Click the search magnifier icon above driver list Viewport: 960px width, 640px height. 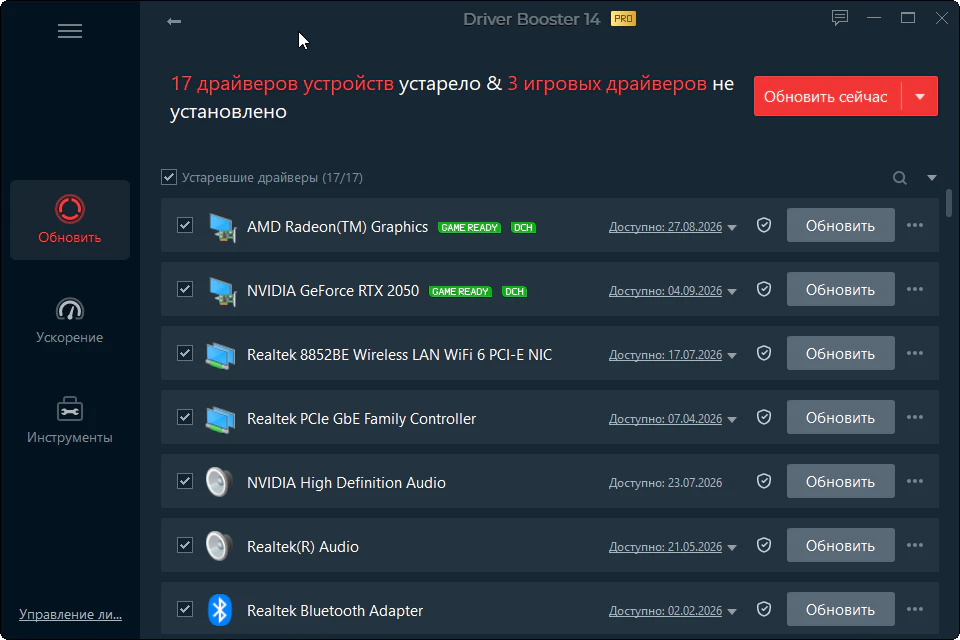(x=899, y=178)
